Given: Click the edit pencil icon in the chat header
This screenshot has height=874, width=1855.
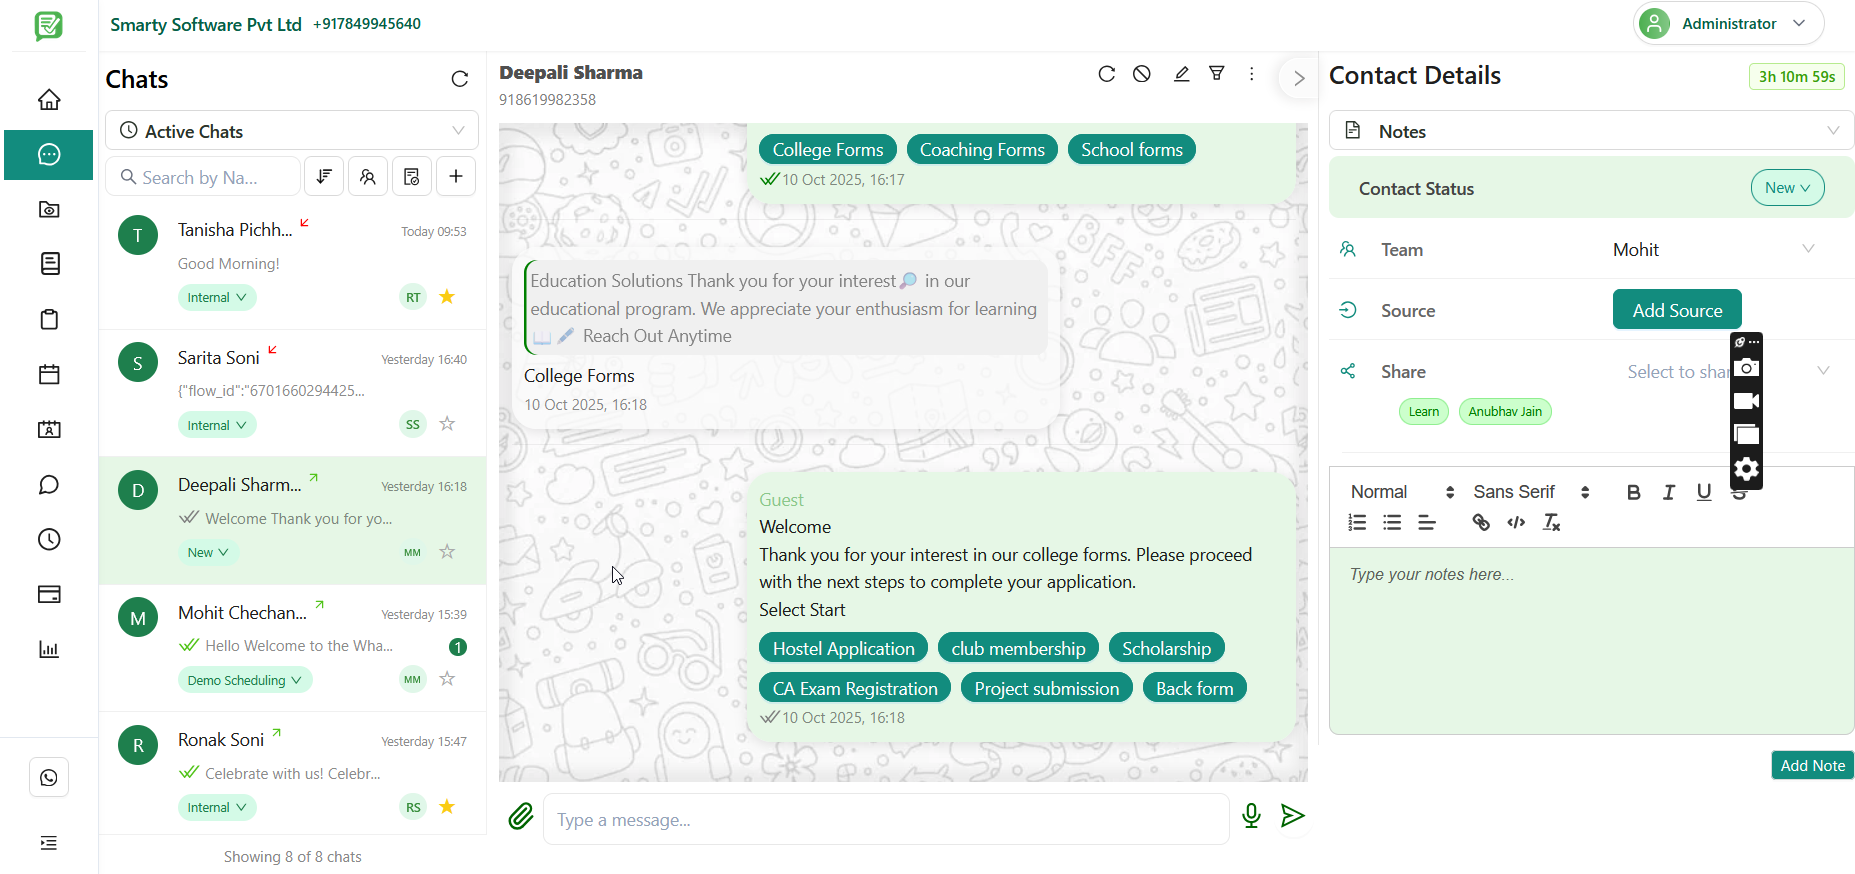Looking at the screenshot, I should (x=1181, y=74).
